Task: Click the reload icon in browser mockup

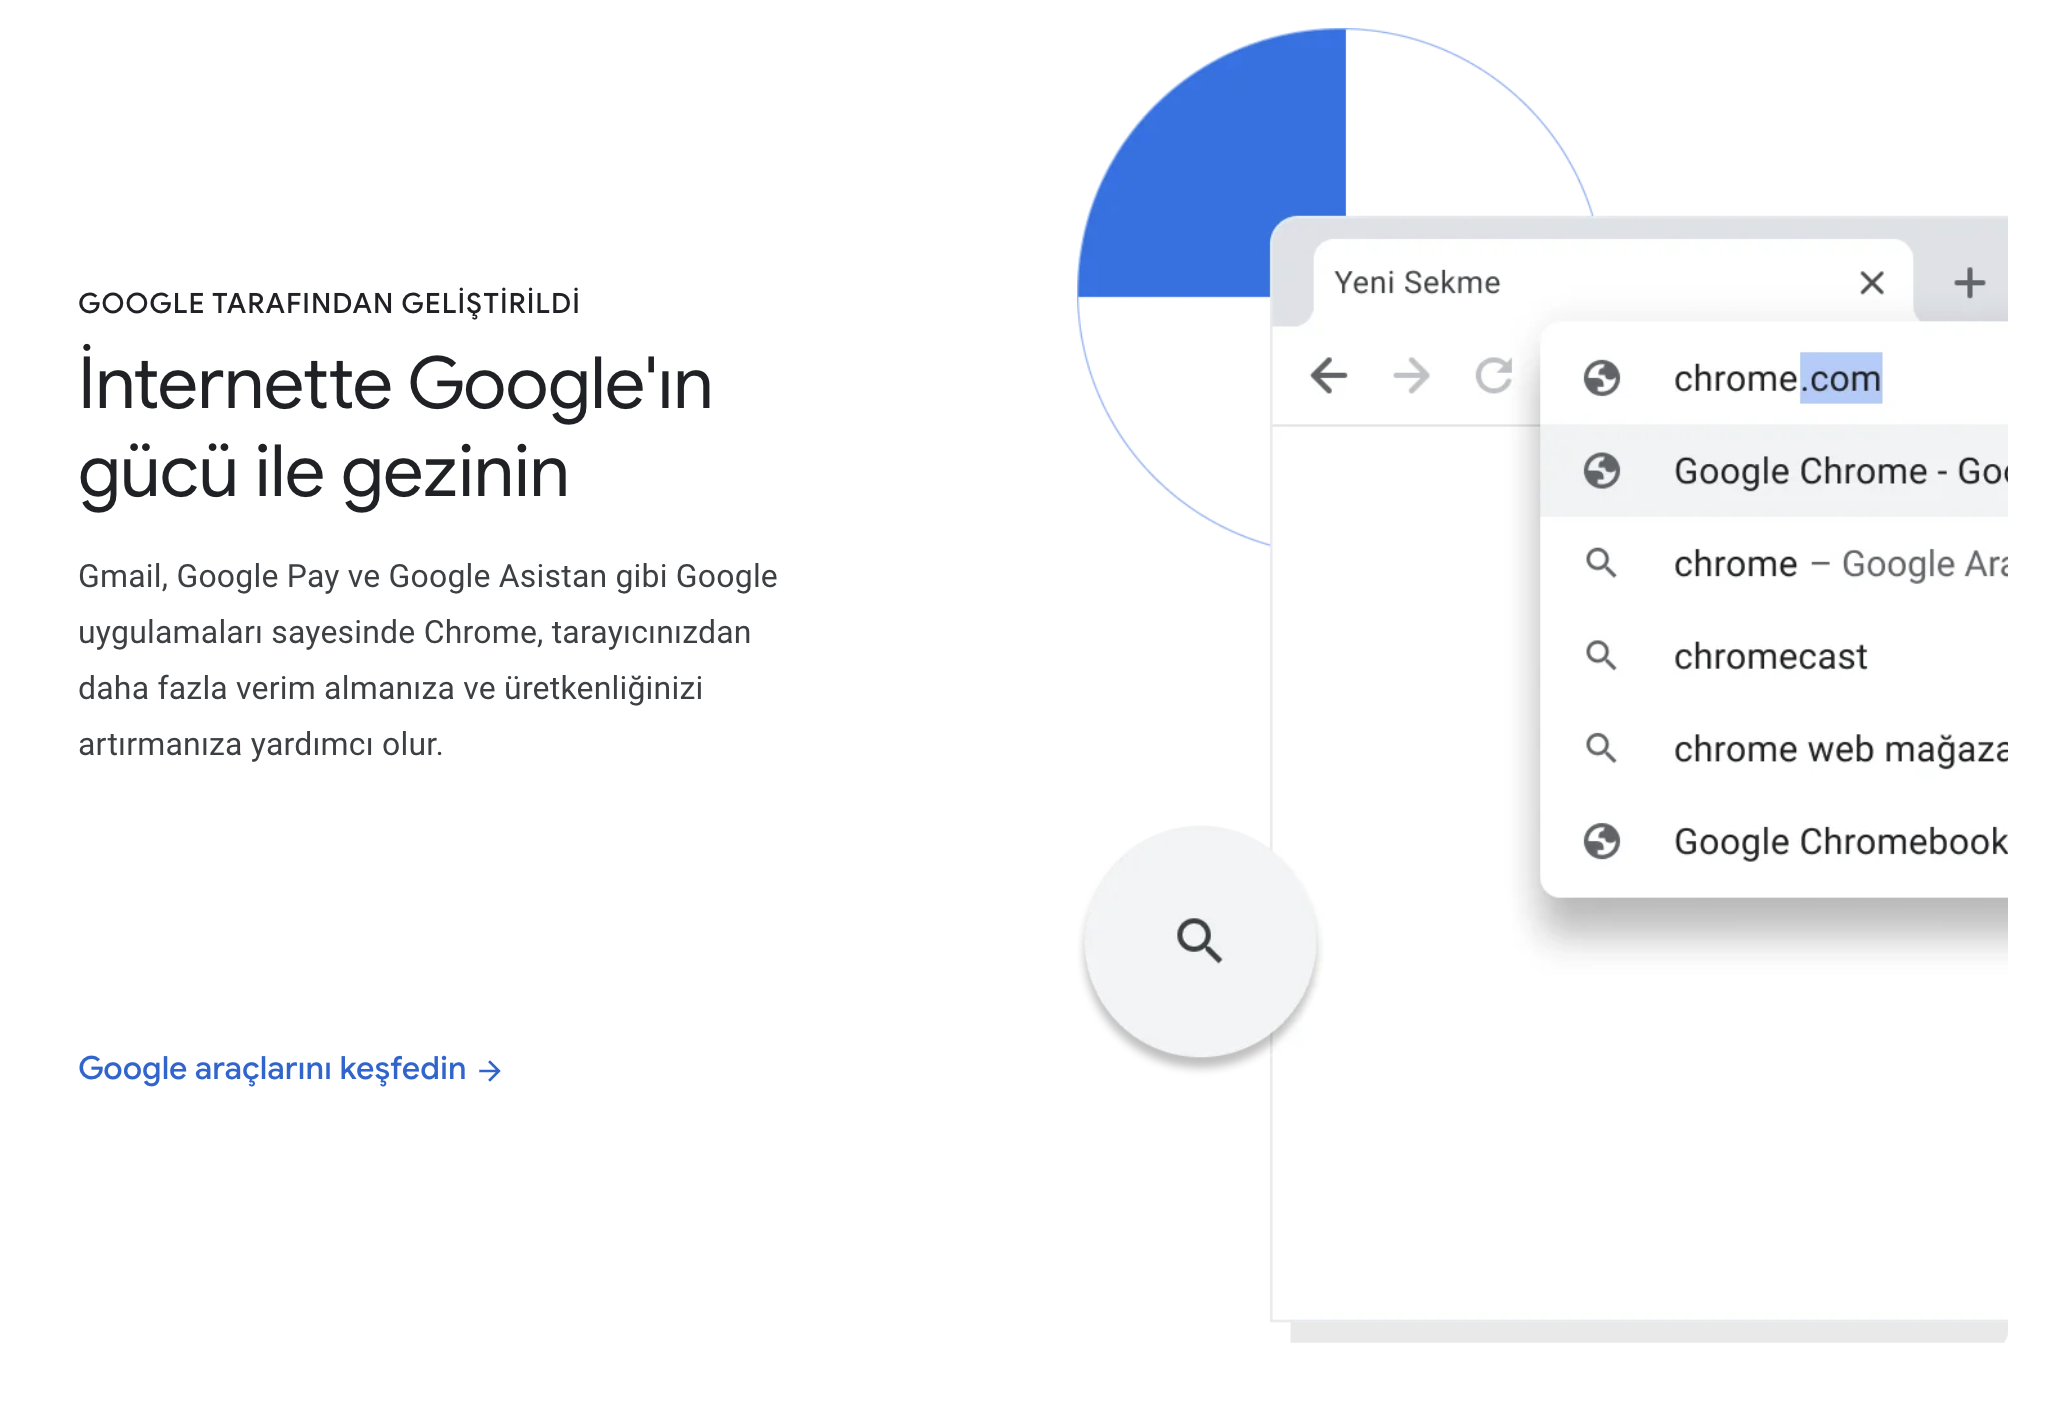Action: pyautogui.click(x=1494, y=376)
